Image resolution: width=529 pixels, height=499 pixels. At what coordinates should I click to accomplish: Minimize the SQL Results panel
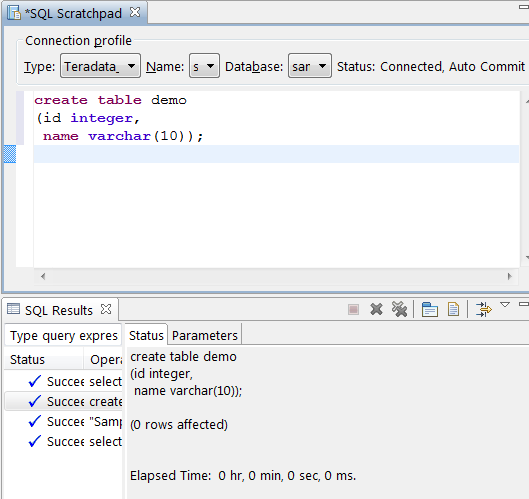point(524,305)
